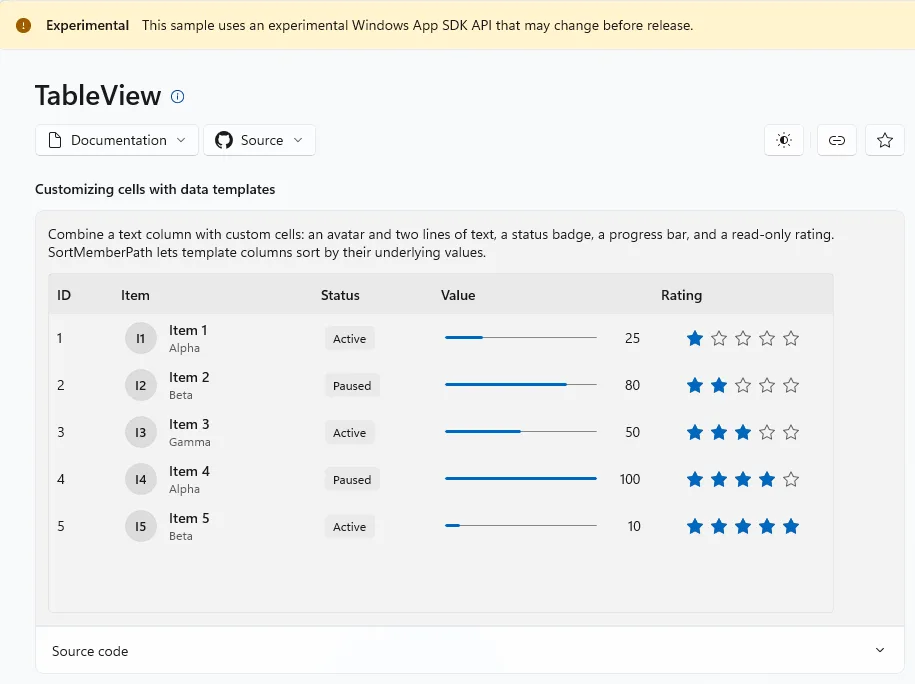Click the fourth star in Item 4 rating
Screen dimensions: 915x684
coord(767,479)
